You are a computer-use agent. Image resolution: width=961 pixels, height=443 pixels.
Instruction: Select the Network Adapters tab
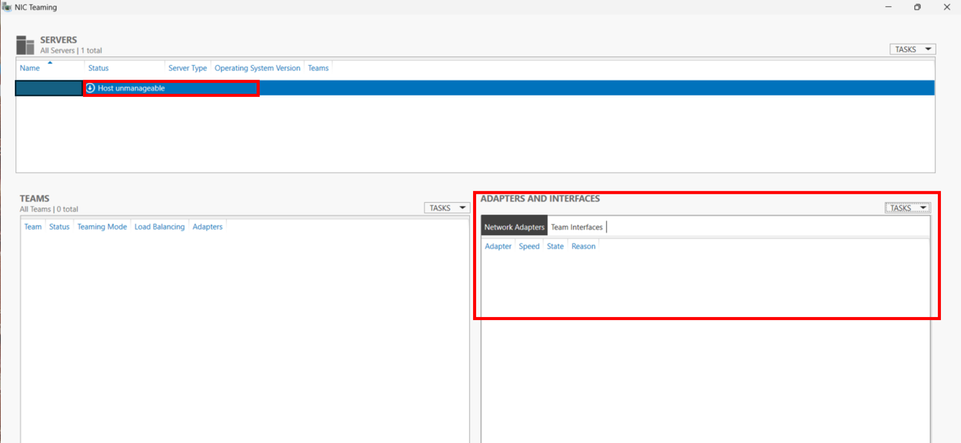pos(514,227)
